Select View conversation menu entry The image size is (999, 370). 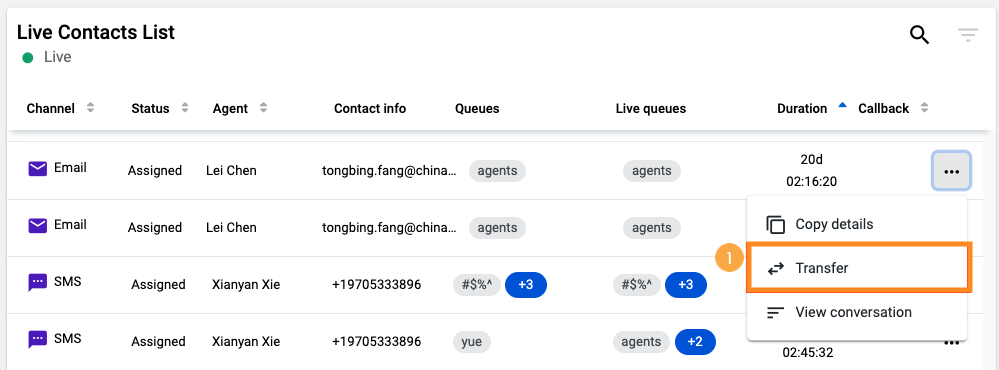tap(856, 313)
